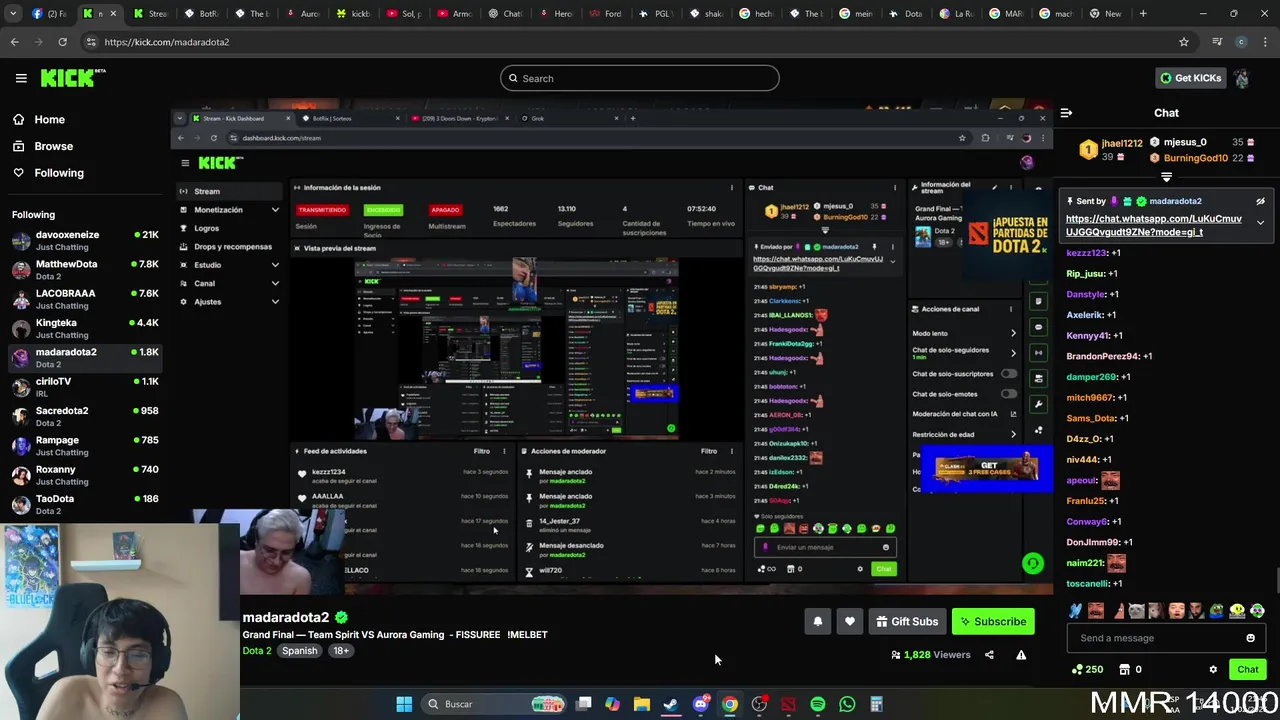The width and height of the screenshot is (1280, 720).
Task: Expand Estudio in streamed dashboard
Action: [x=275, y=265]
